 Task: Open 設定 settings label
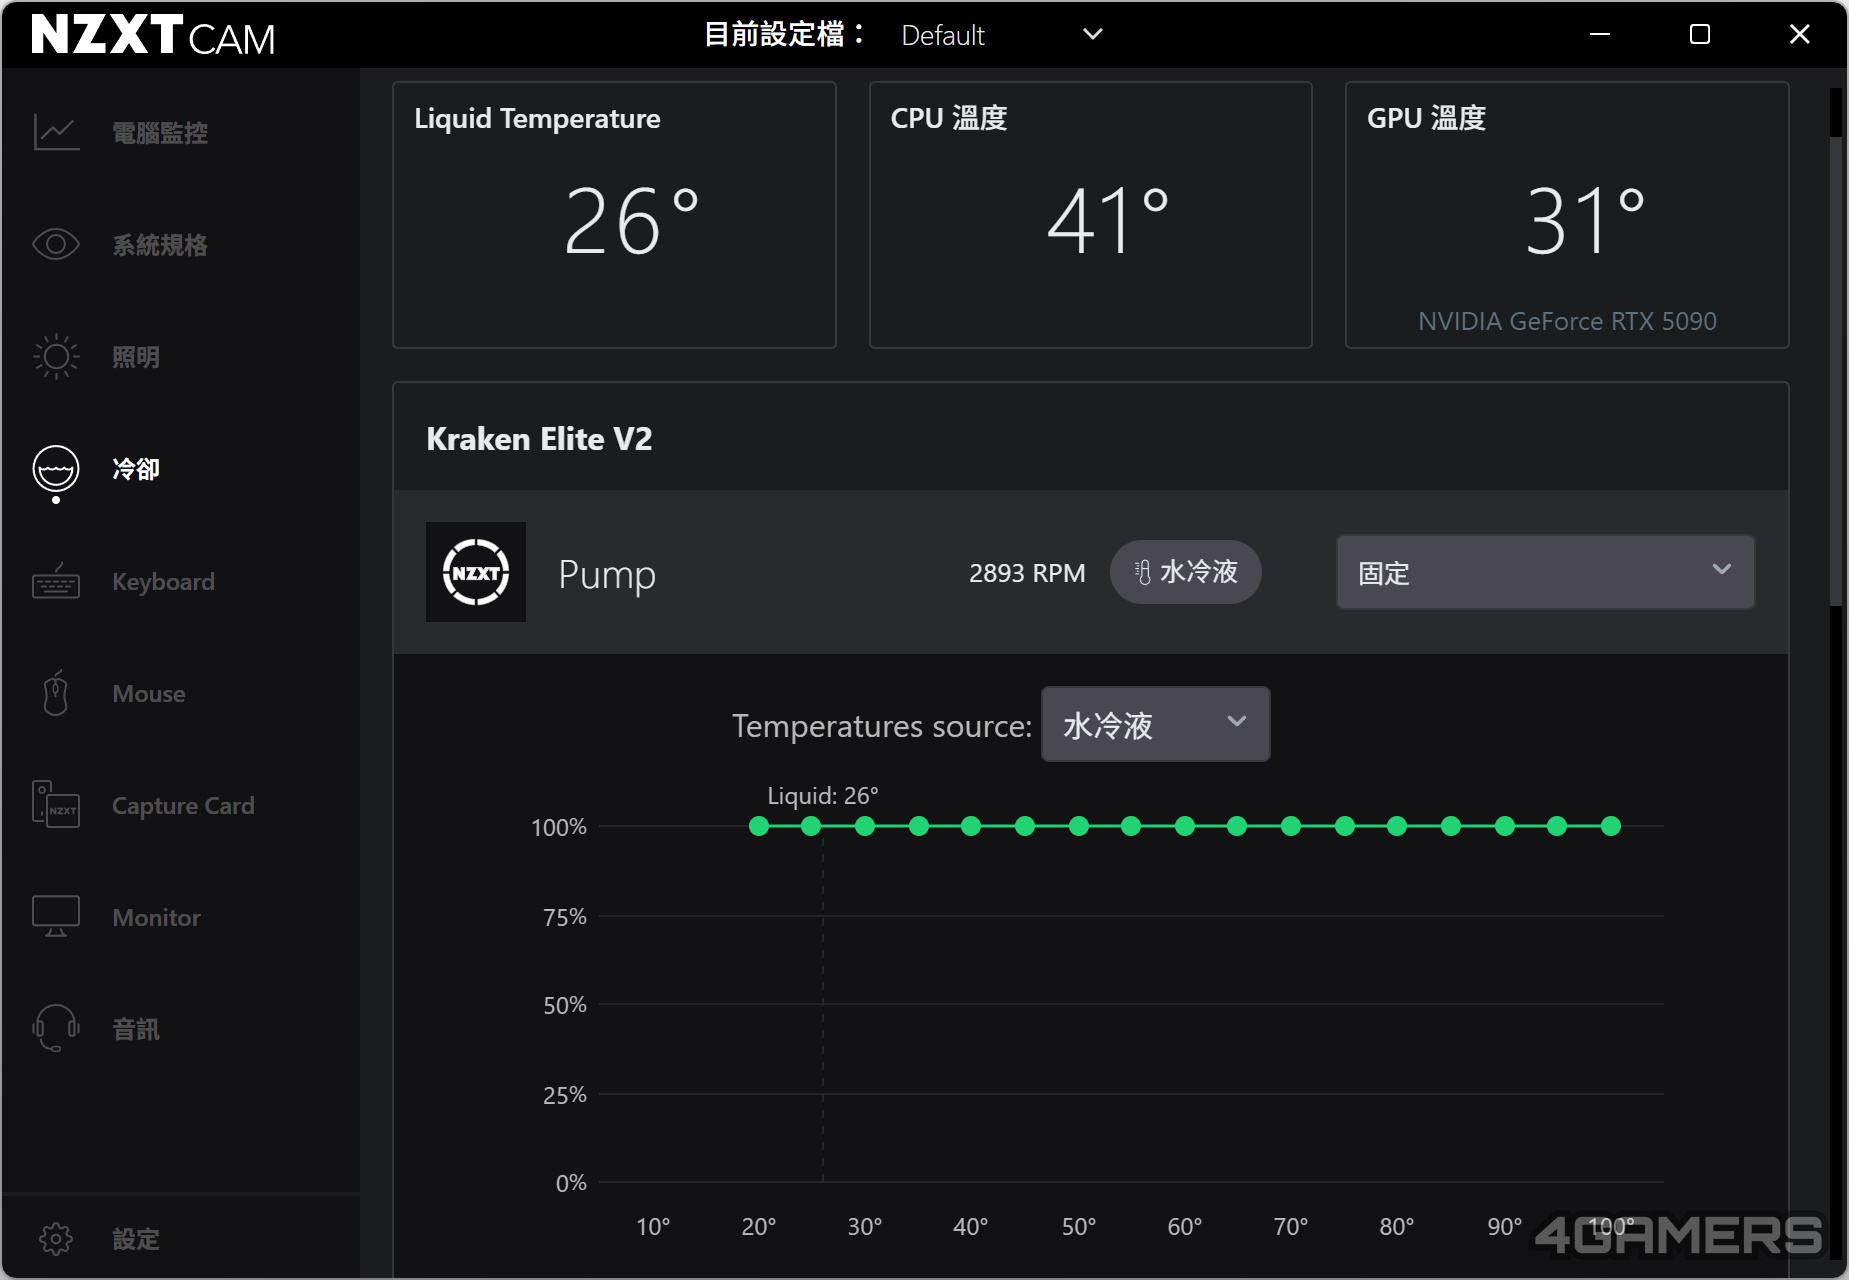(x=136, y=1240)
